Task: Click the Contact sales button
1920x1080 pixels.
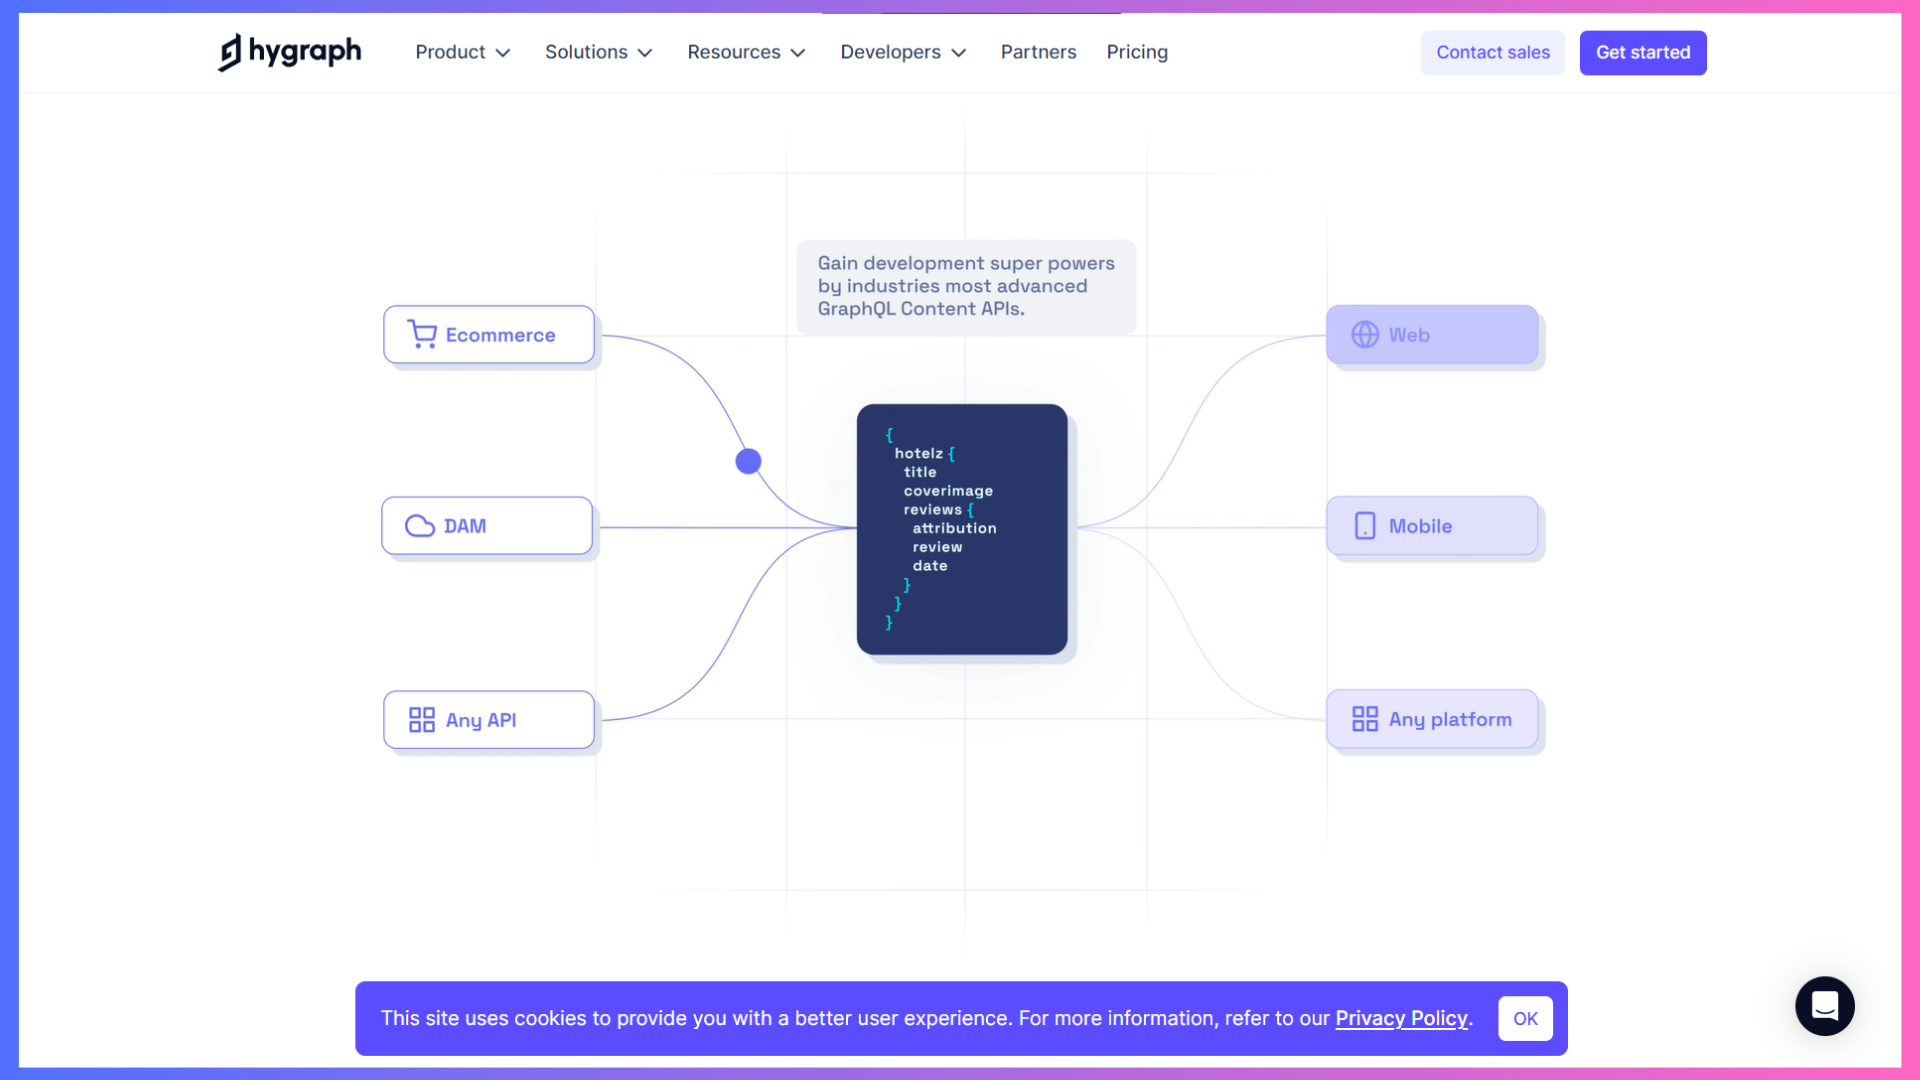Action: pyautogui.click(x=1492, y=53)
